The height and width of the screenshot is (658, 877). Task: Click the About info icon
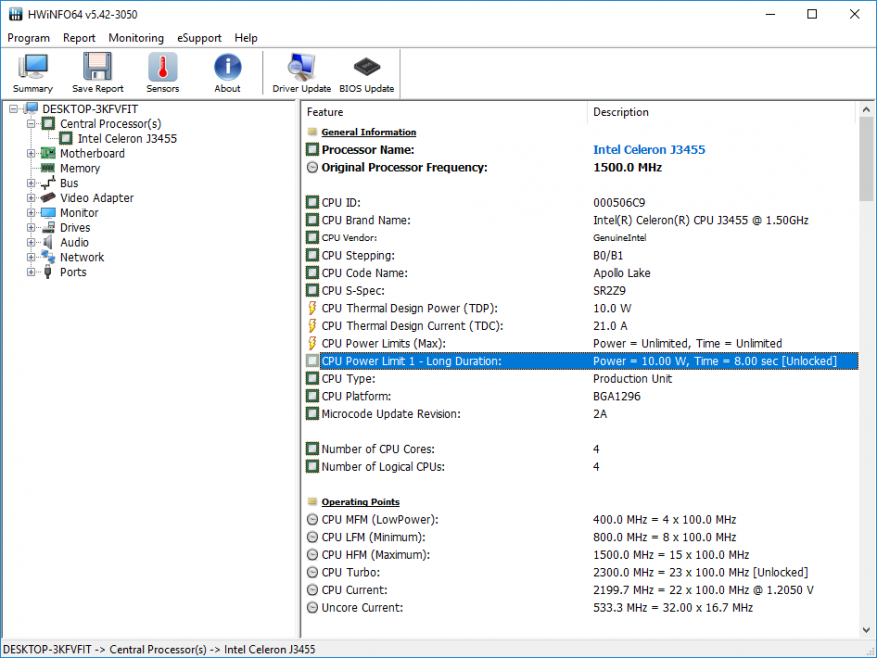coord(227,68)
